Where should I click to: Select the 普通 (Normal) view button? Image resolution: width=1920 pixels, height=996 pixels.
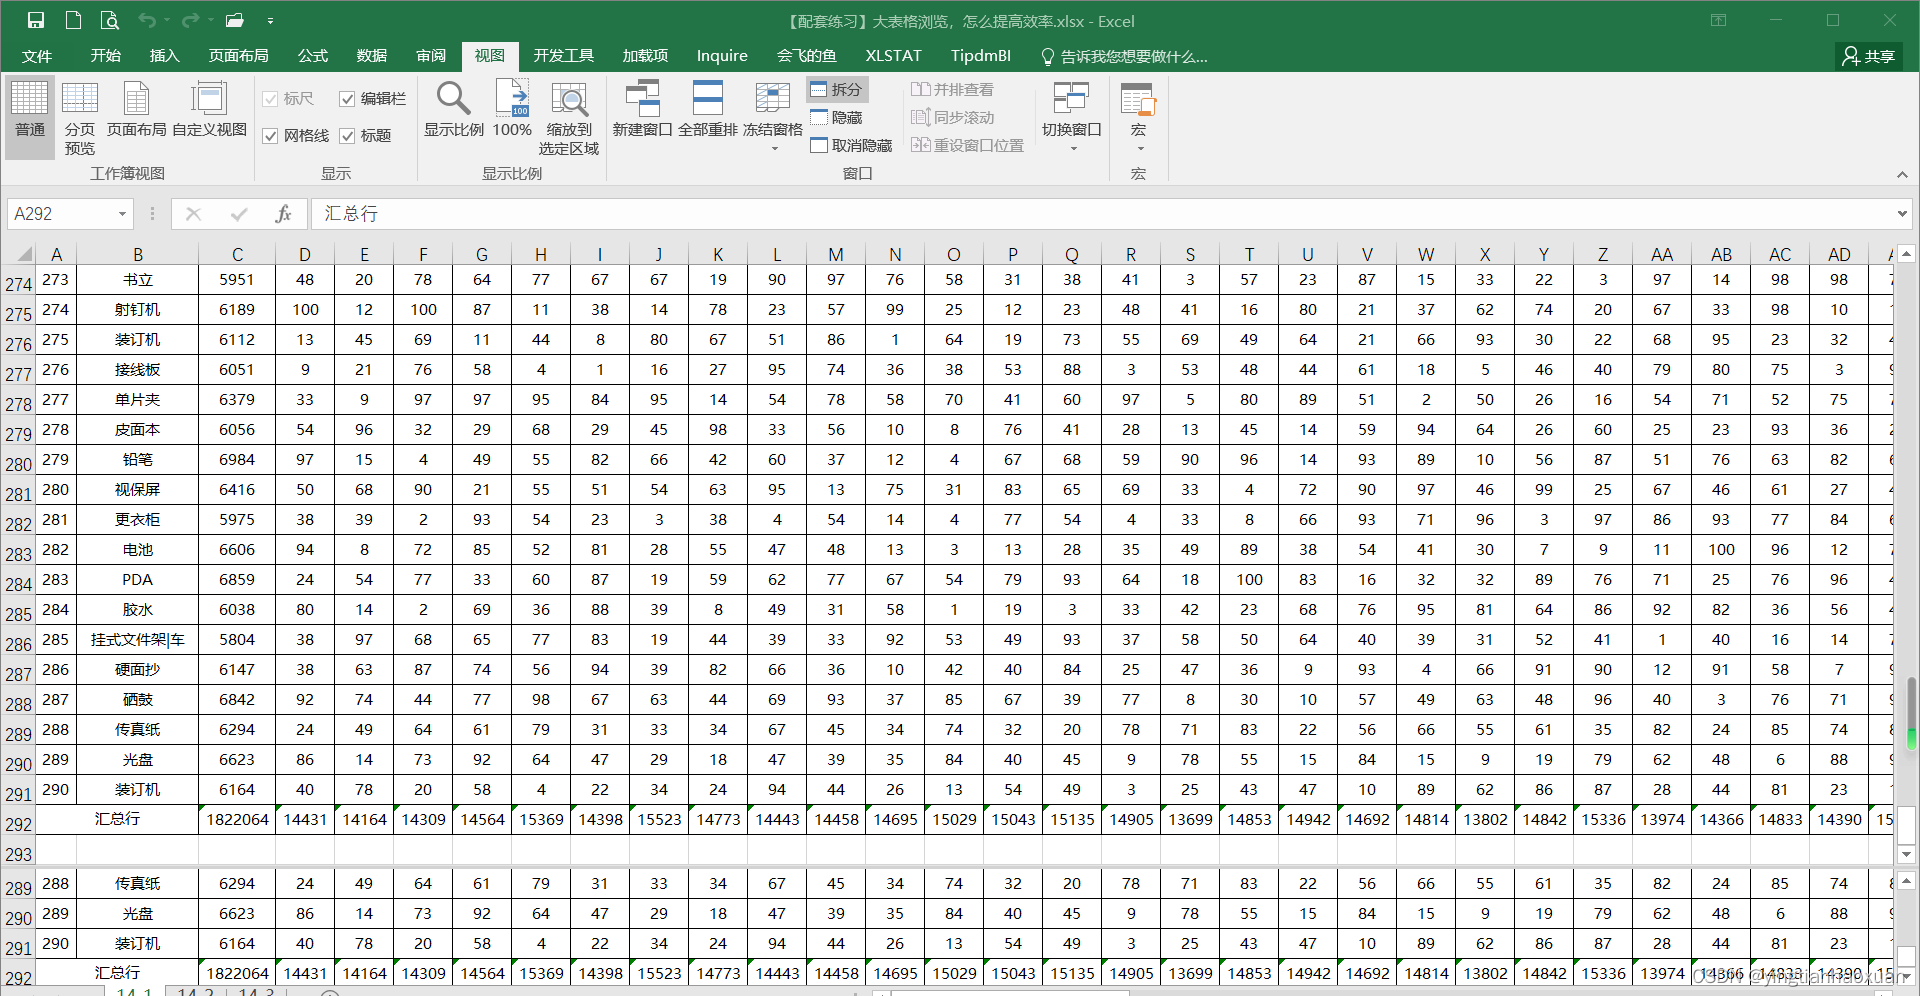tap(30, 118)
